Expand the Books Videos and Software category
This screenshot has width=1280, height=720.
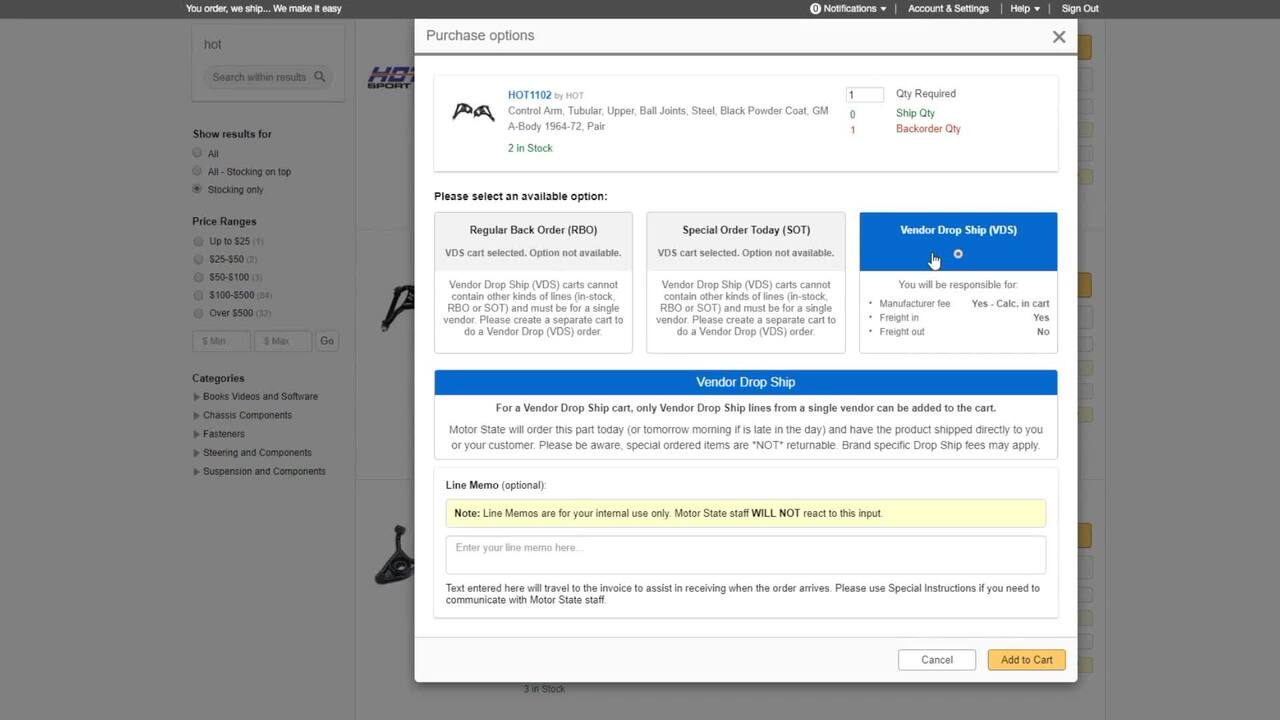(196, 397)
